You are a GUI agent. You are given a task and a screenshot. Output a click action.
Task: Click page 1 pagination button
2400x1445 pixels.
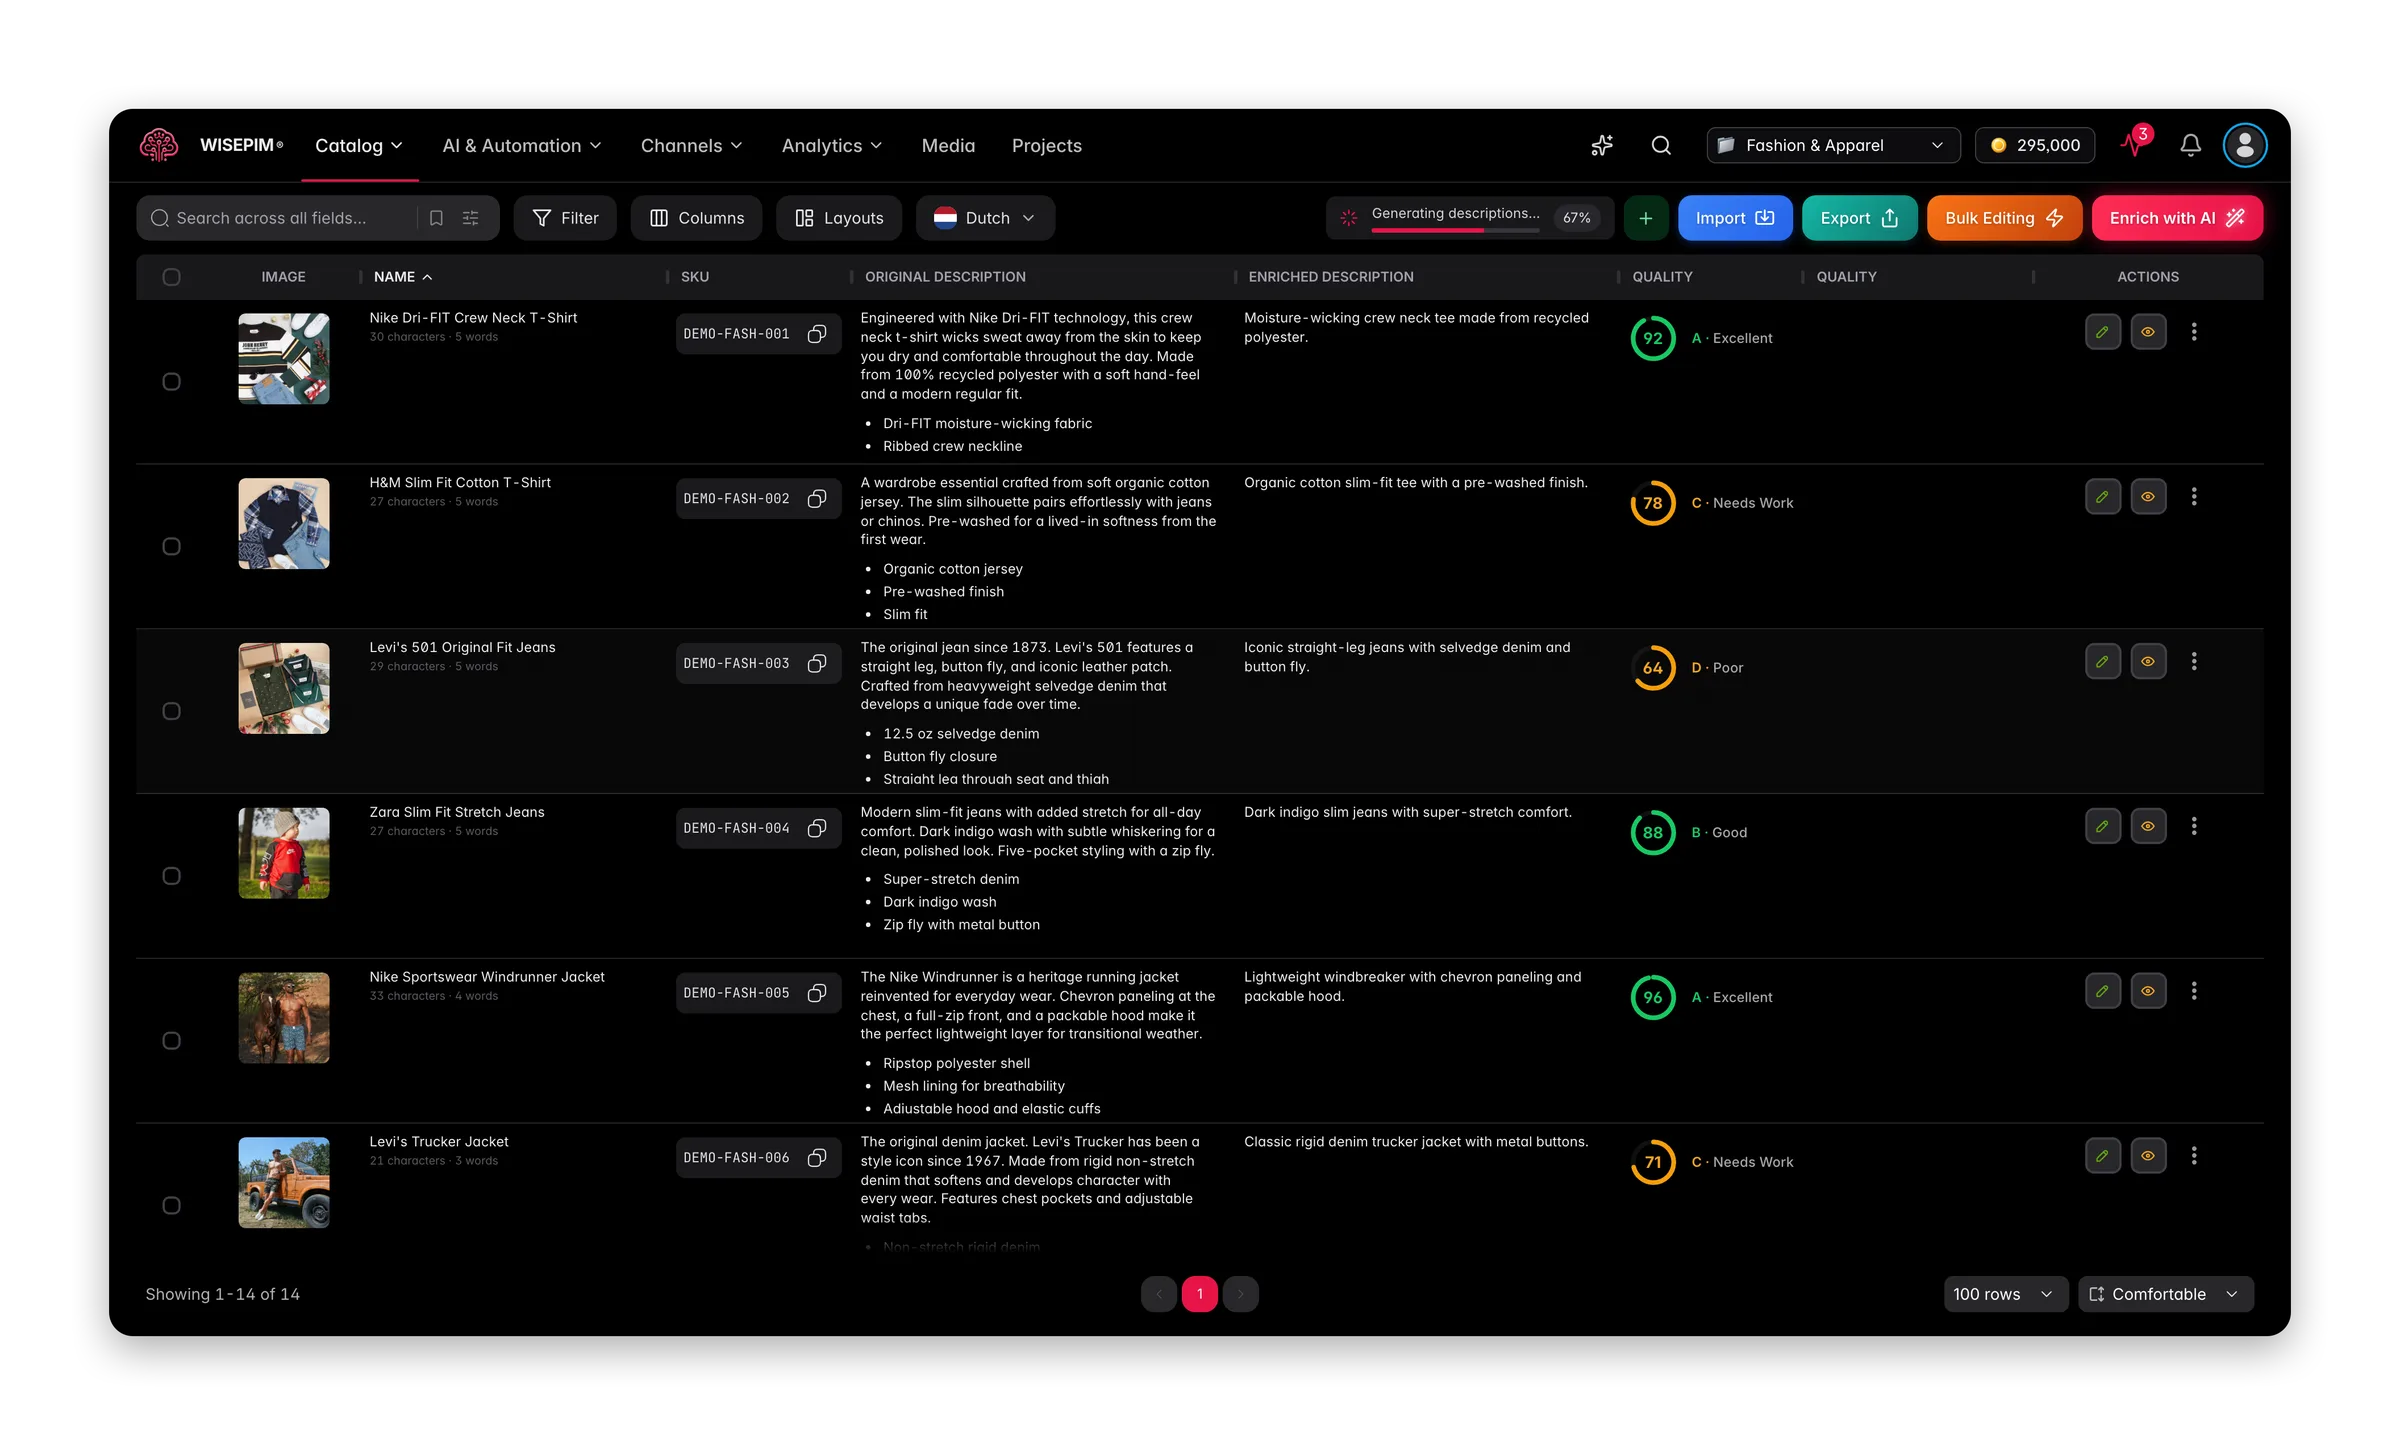1199,1294
